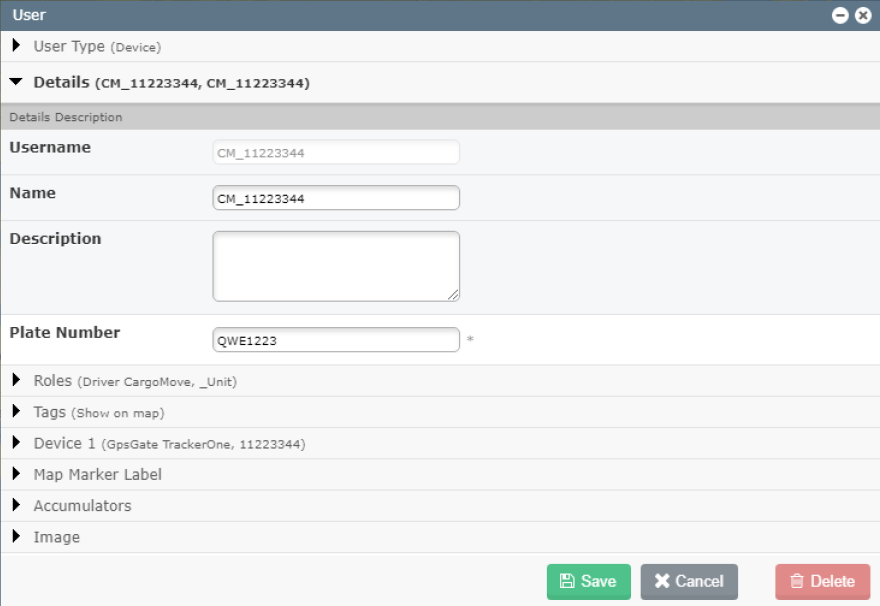Click the disabled Username field
This screenshot has height=606, width=880.
point(336,153)
